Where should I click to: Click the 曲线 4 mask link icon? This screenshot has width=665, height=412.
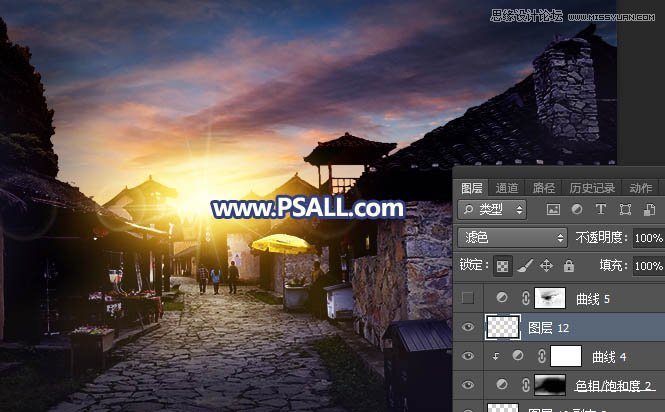[x=542, y=356]
